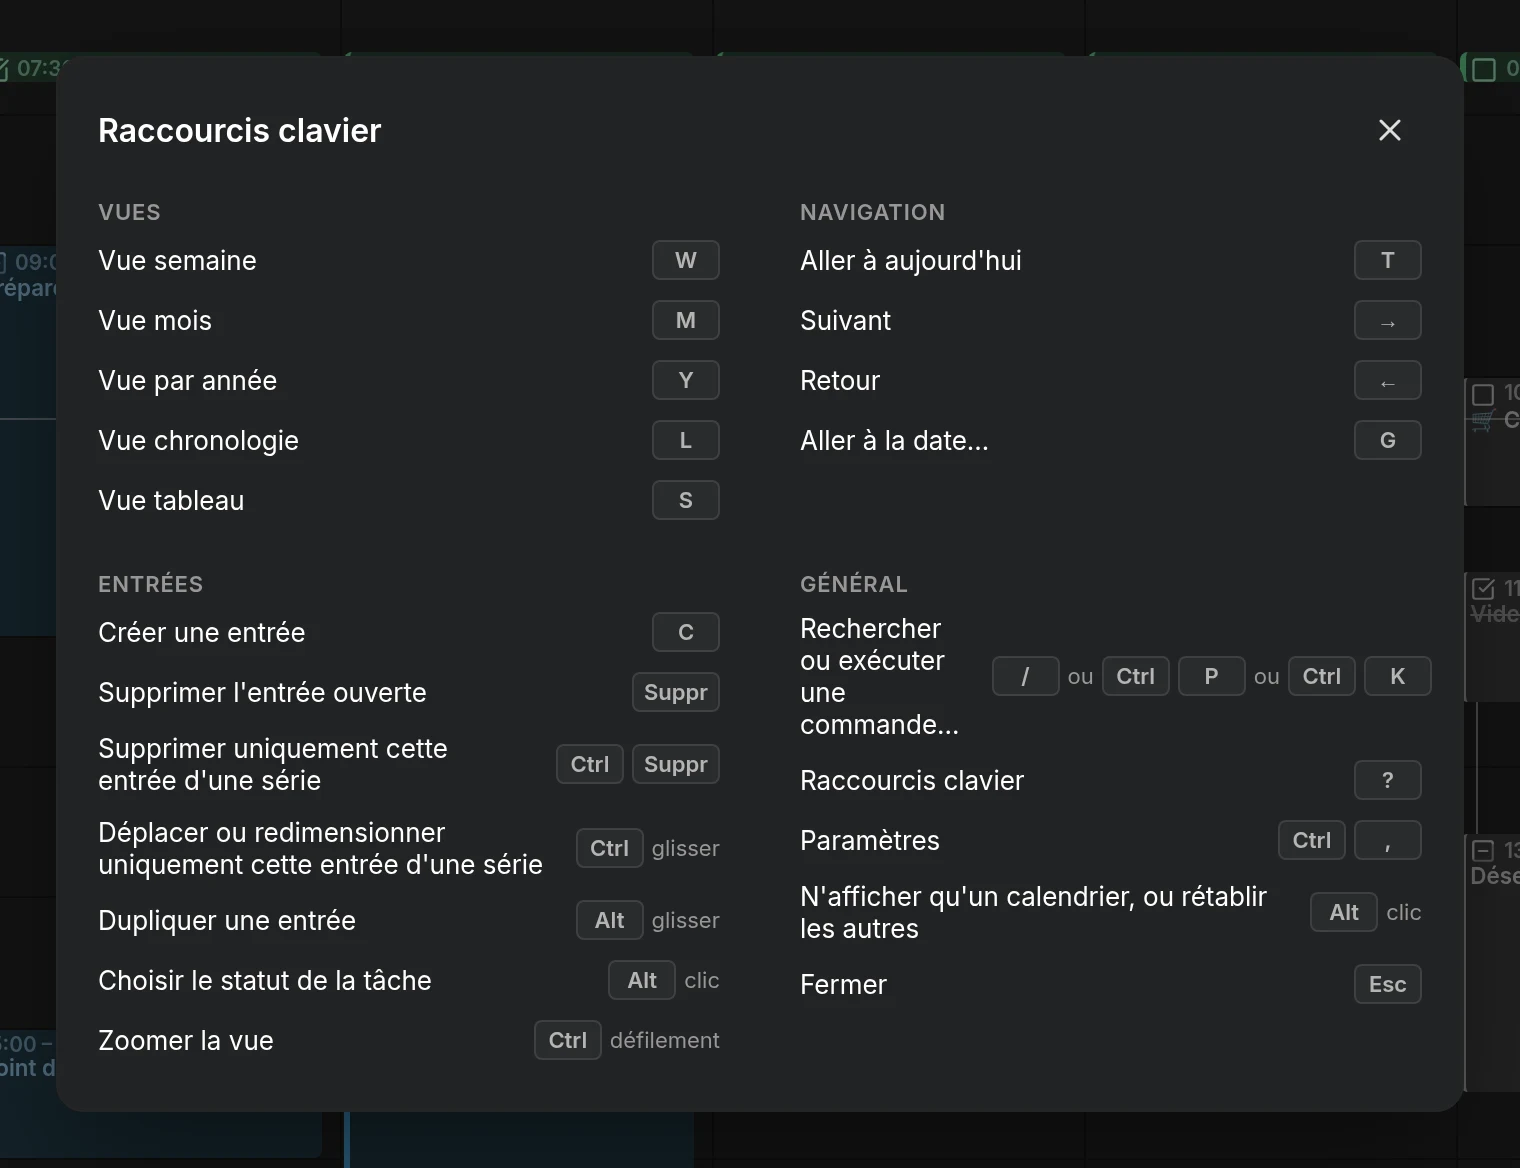Click the Suppr badge beside "Supprimer l'entrée ouverte"
1520x1168 pixels.
click(675, 692)
